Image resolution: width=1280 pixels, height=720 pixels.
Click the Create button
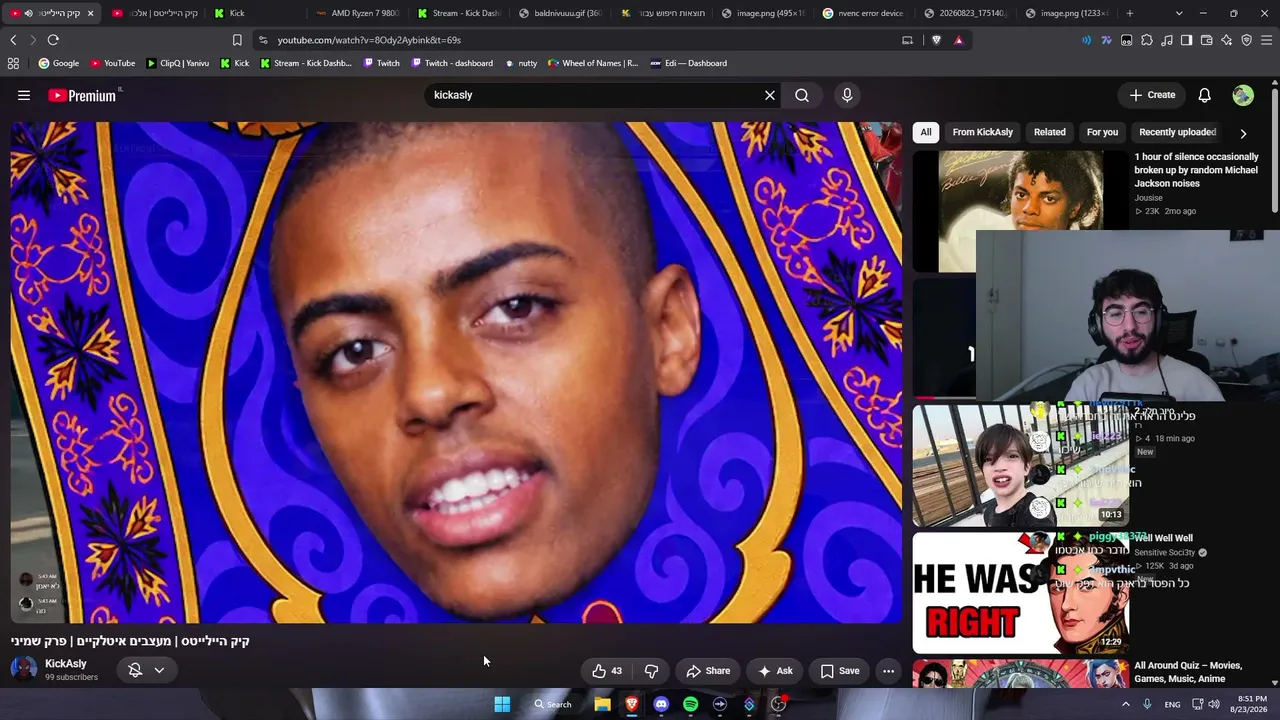pos(1152,95)
